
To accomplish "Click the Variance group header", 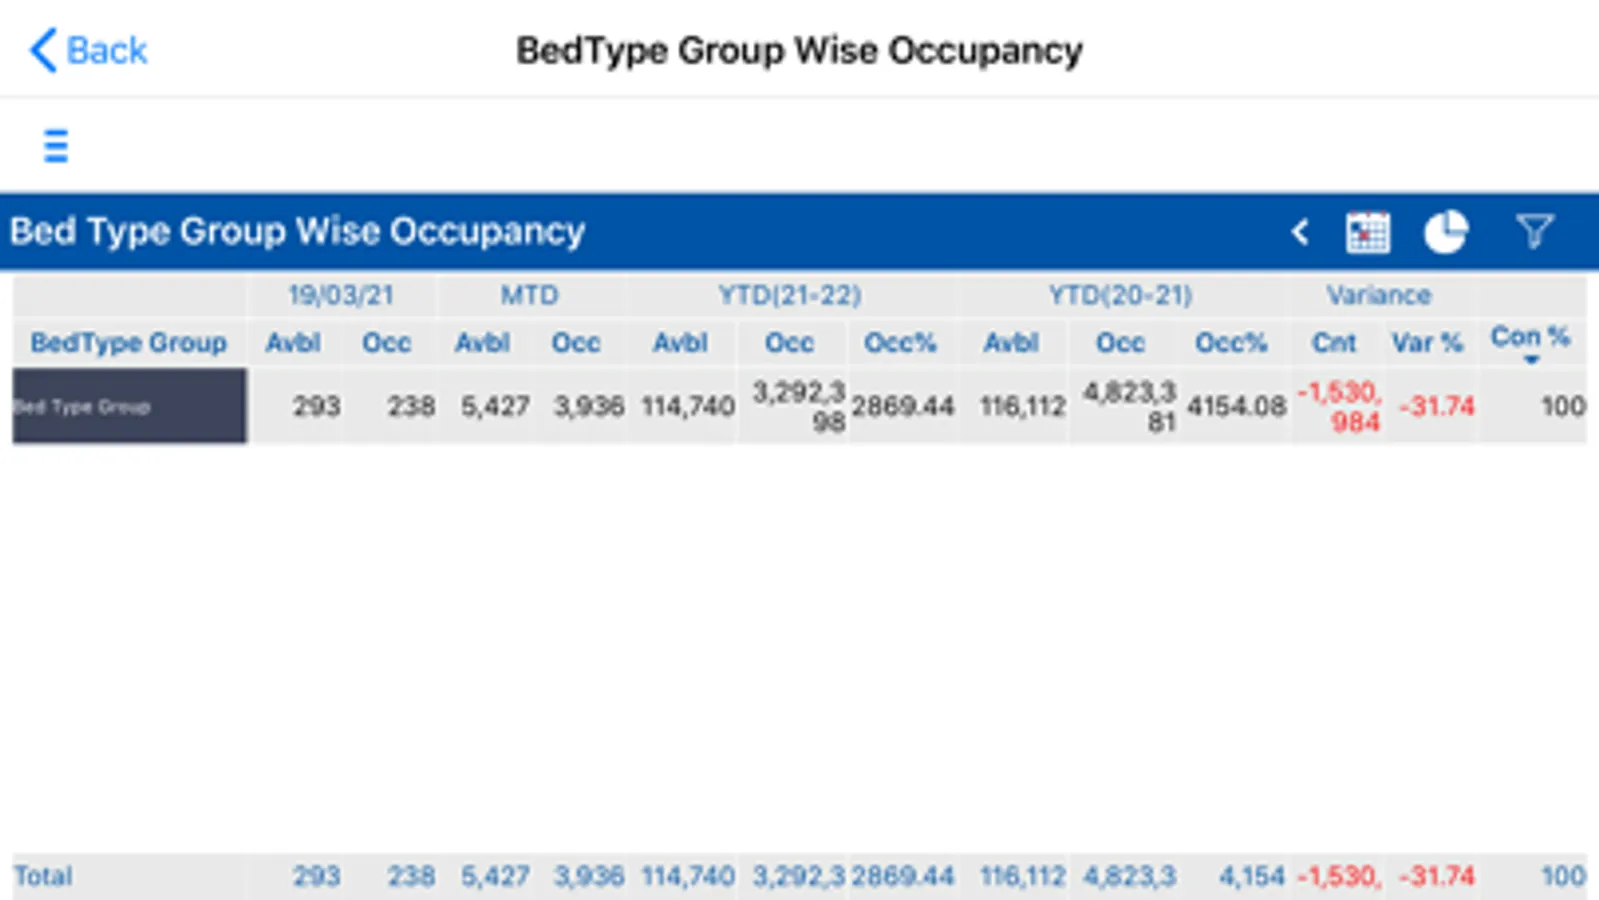I will 1379,295.
